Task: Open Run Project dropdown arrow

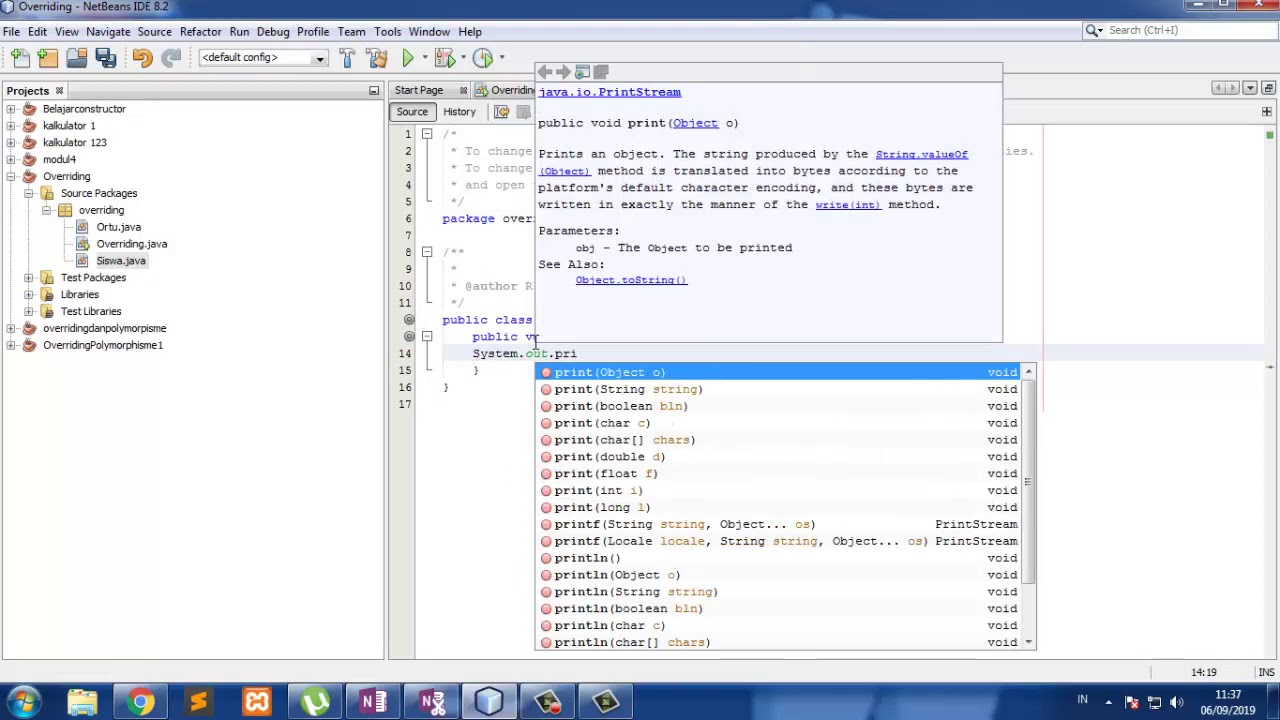Action: click(x=424, y=58)
